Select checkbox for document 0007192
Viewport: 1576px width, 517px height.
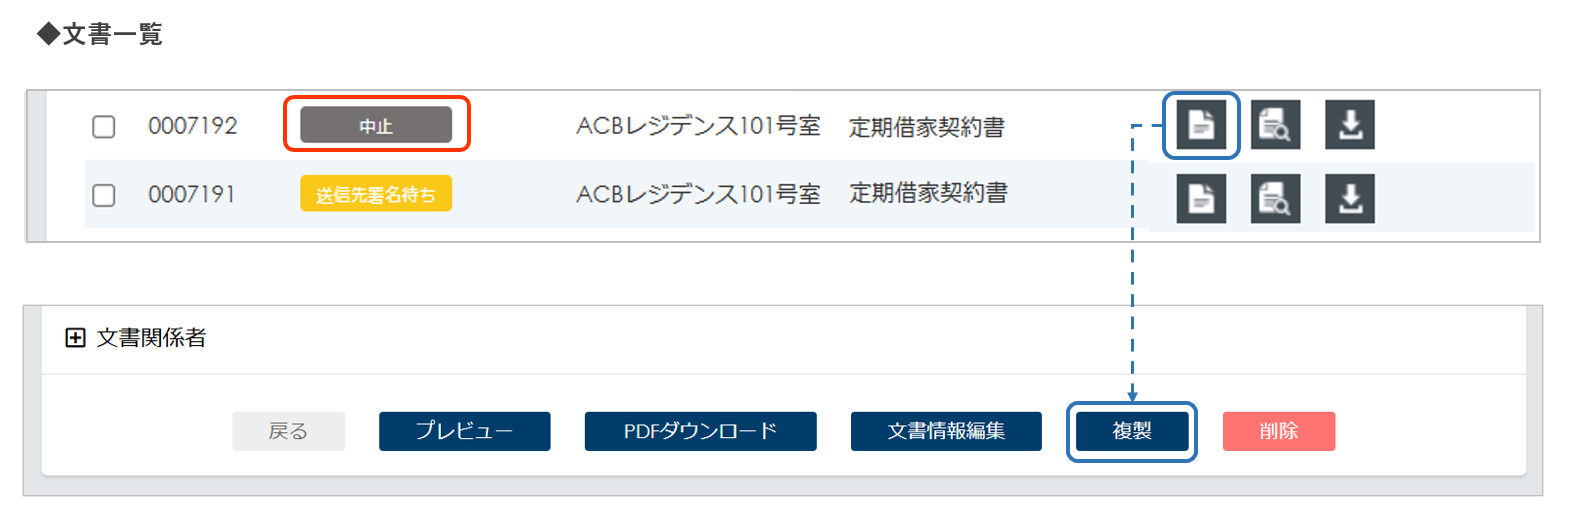tap(104, 127)
